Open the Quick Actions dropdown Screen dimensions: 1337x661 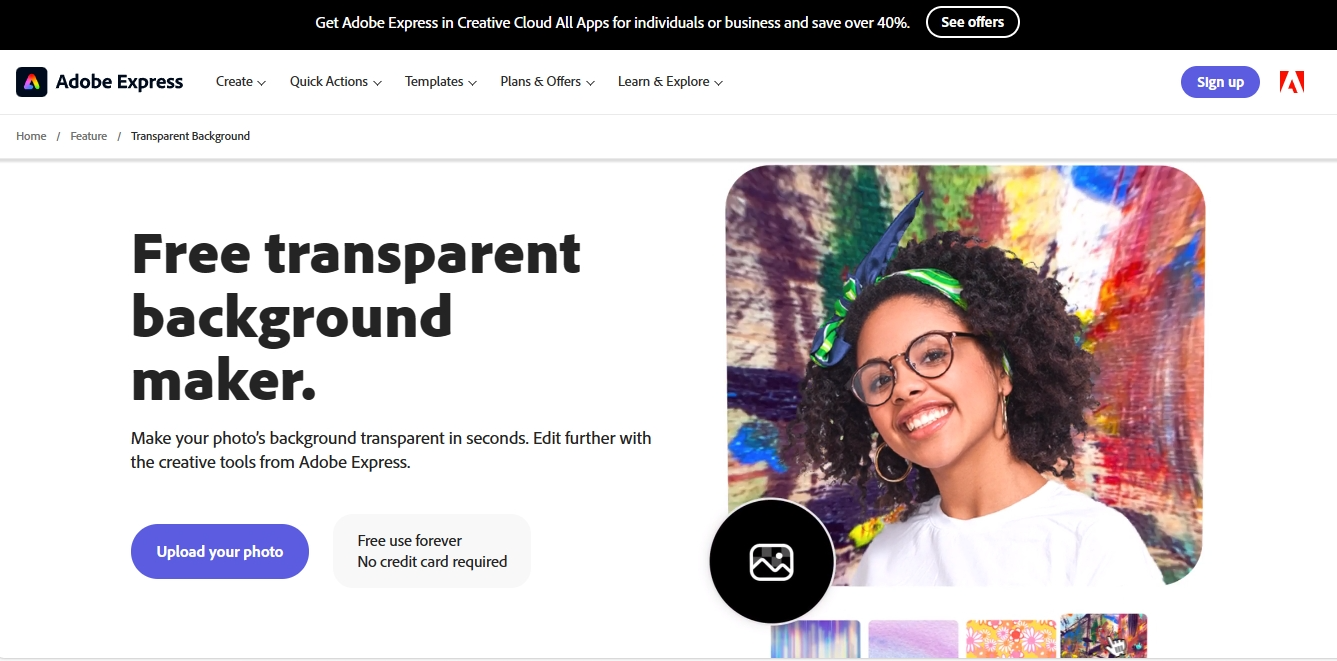click(x=335, y=82)
